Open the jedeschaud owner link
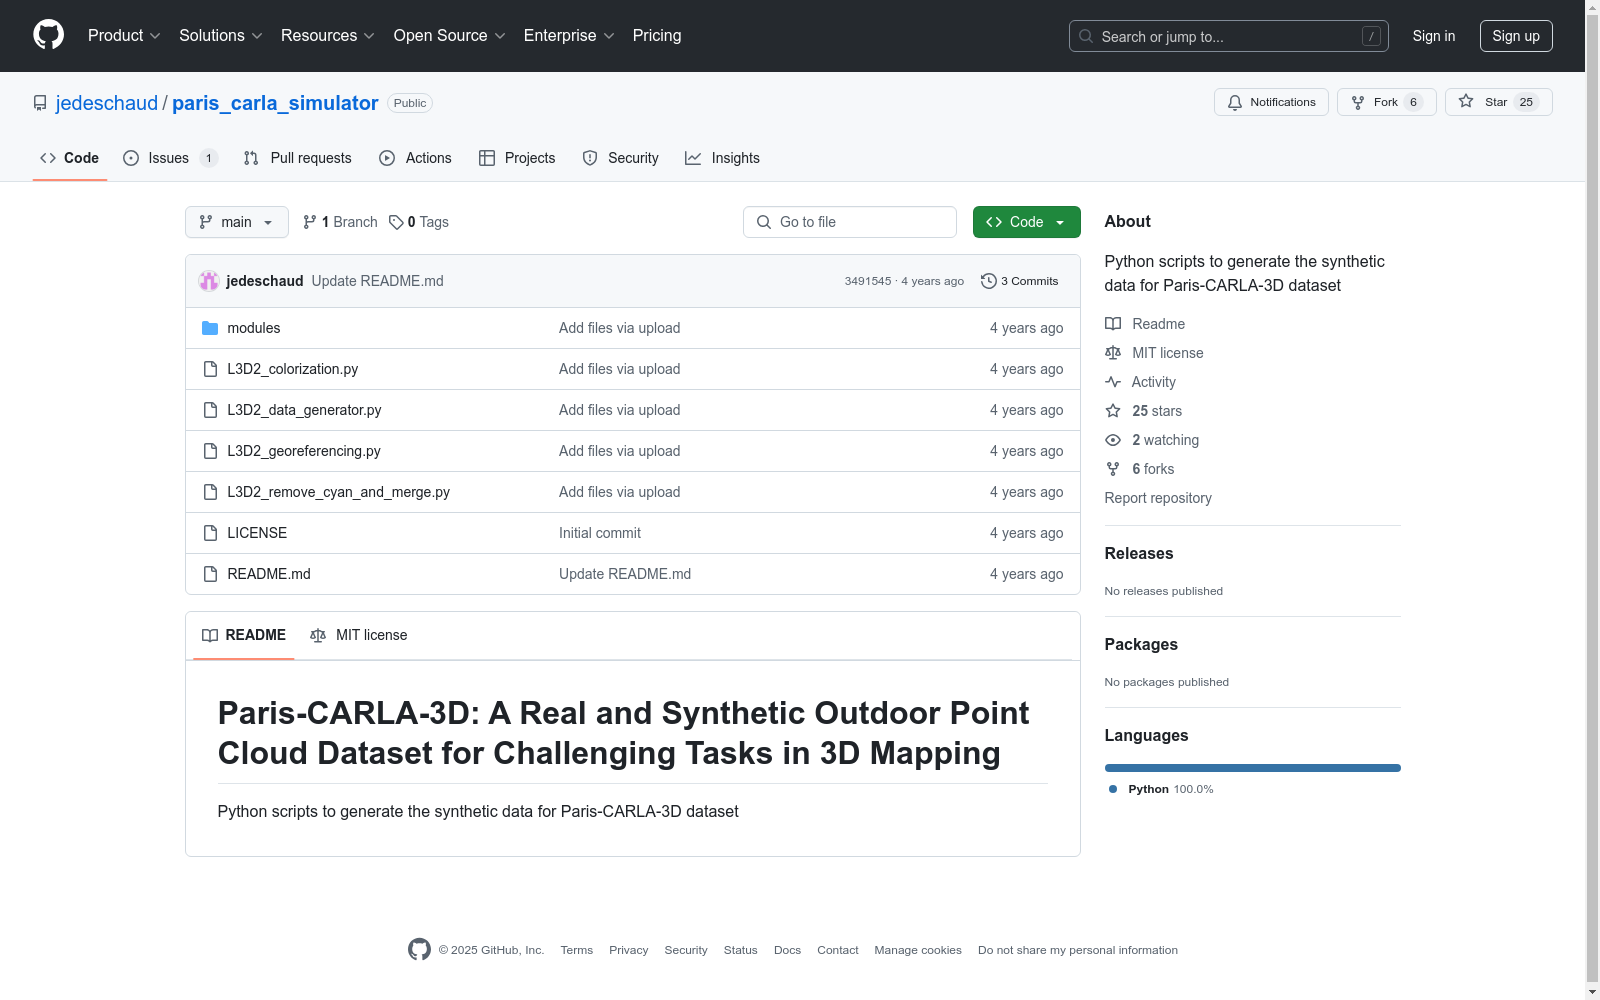This screenshot has height=1000, width=1600. 107,103
